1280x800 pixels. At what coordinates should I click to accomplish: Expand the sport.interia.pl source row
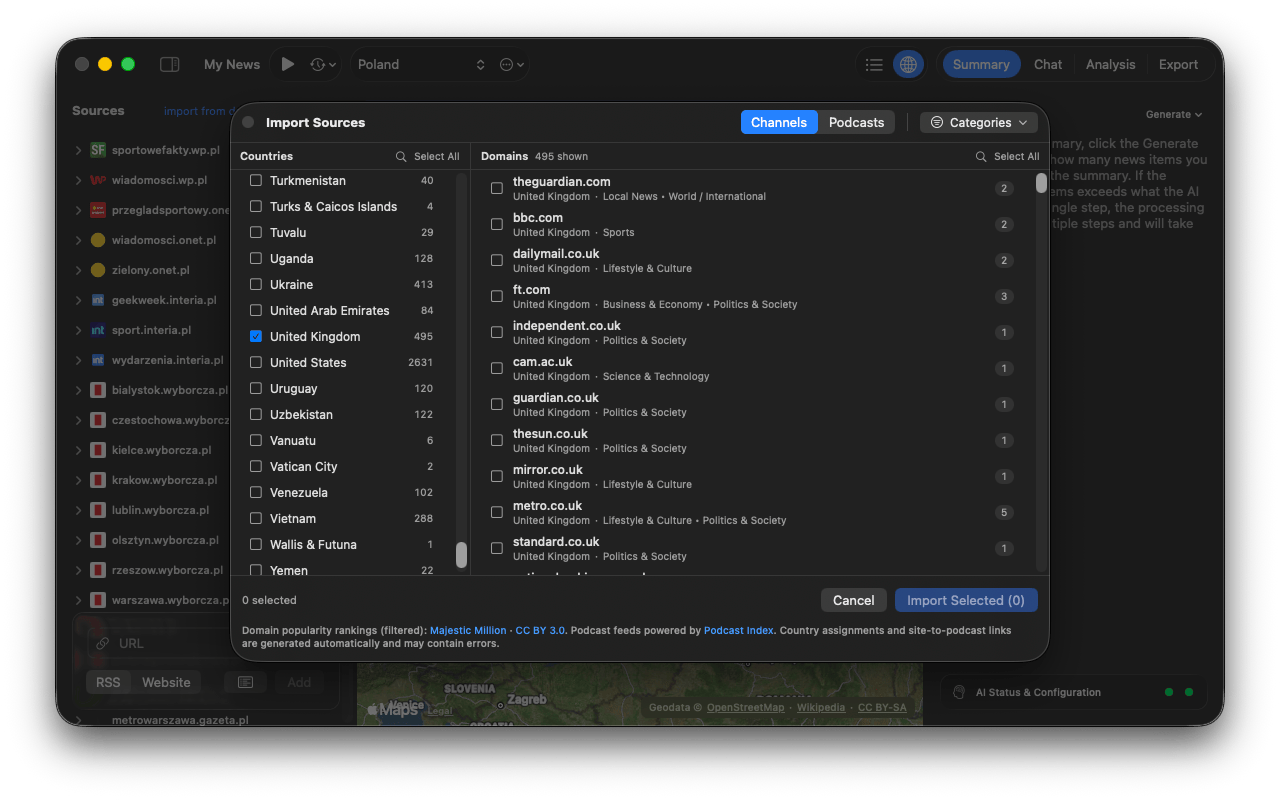pyautogui.click(x=78, y=331)
